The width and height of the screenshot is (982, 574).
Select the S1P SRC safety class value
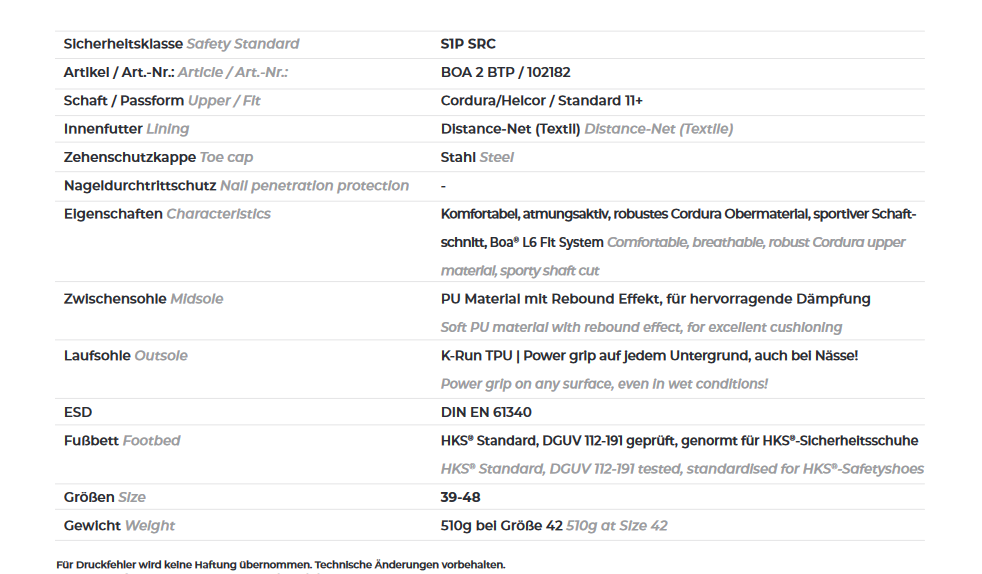point(468,44)
